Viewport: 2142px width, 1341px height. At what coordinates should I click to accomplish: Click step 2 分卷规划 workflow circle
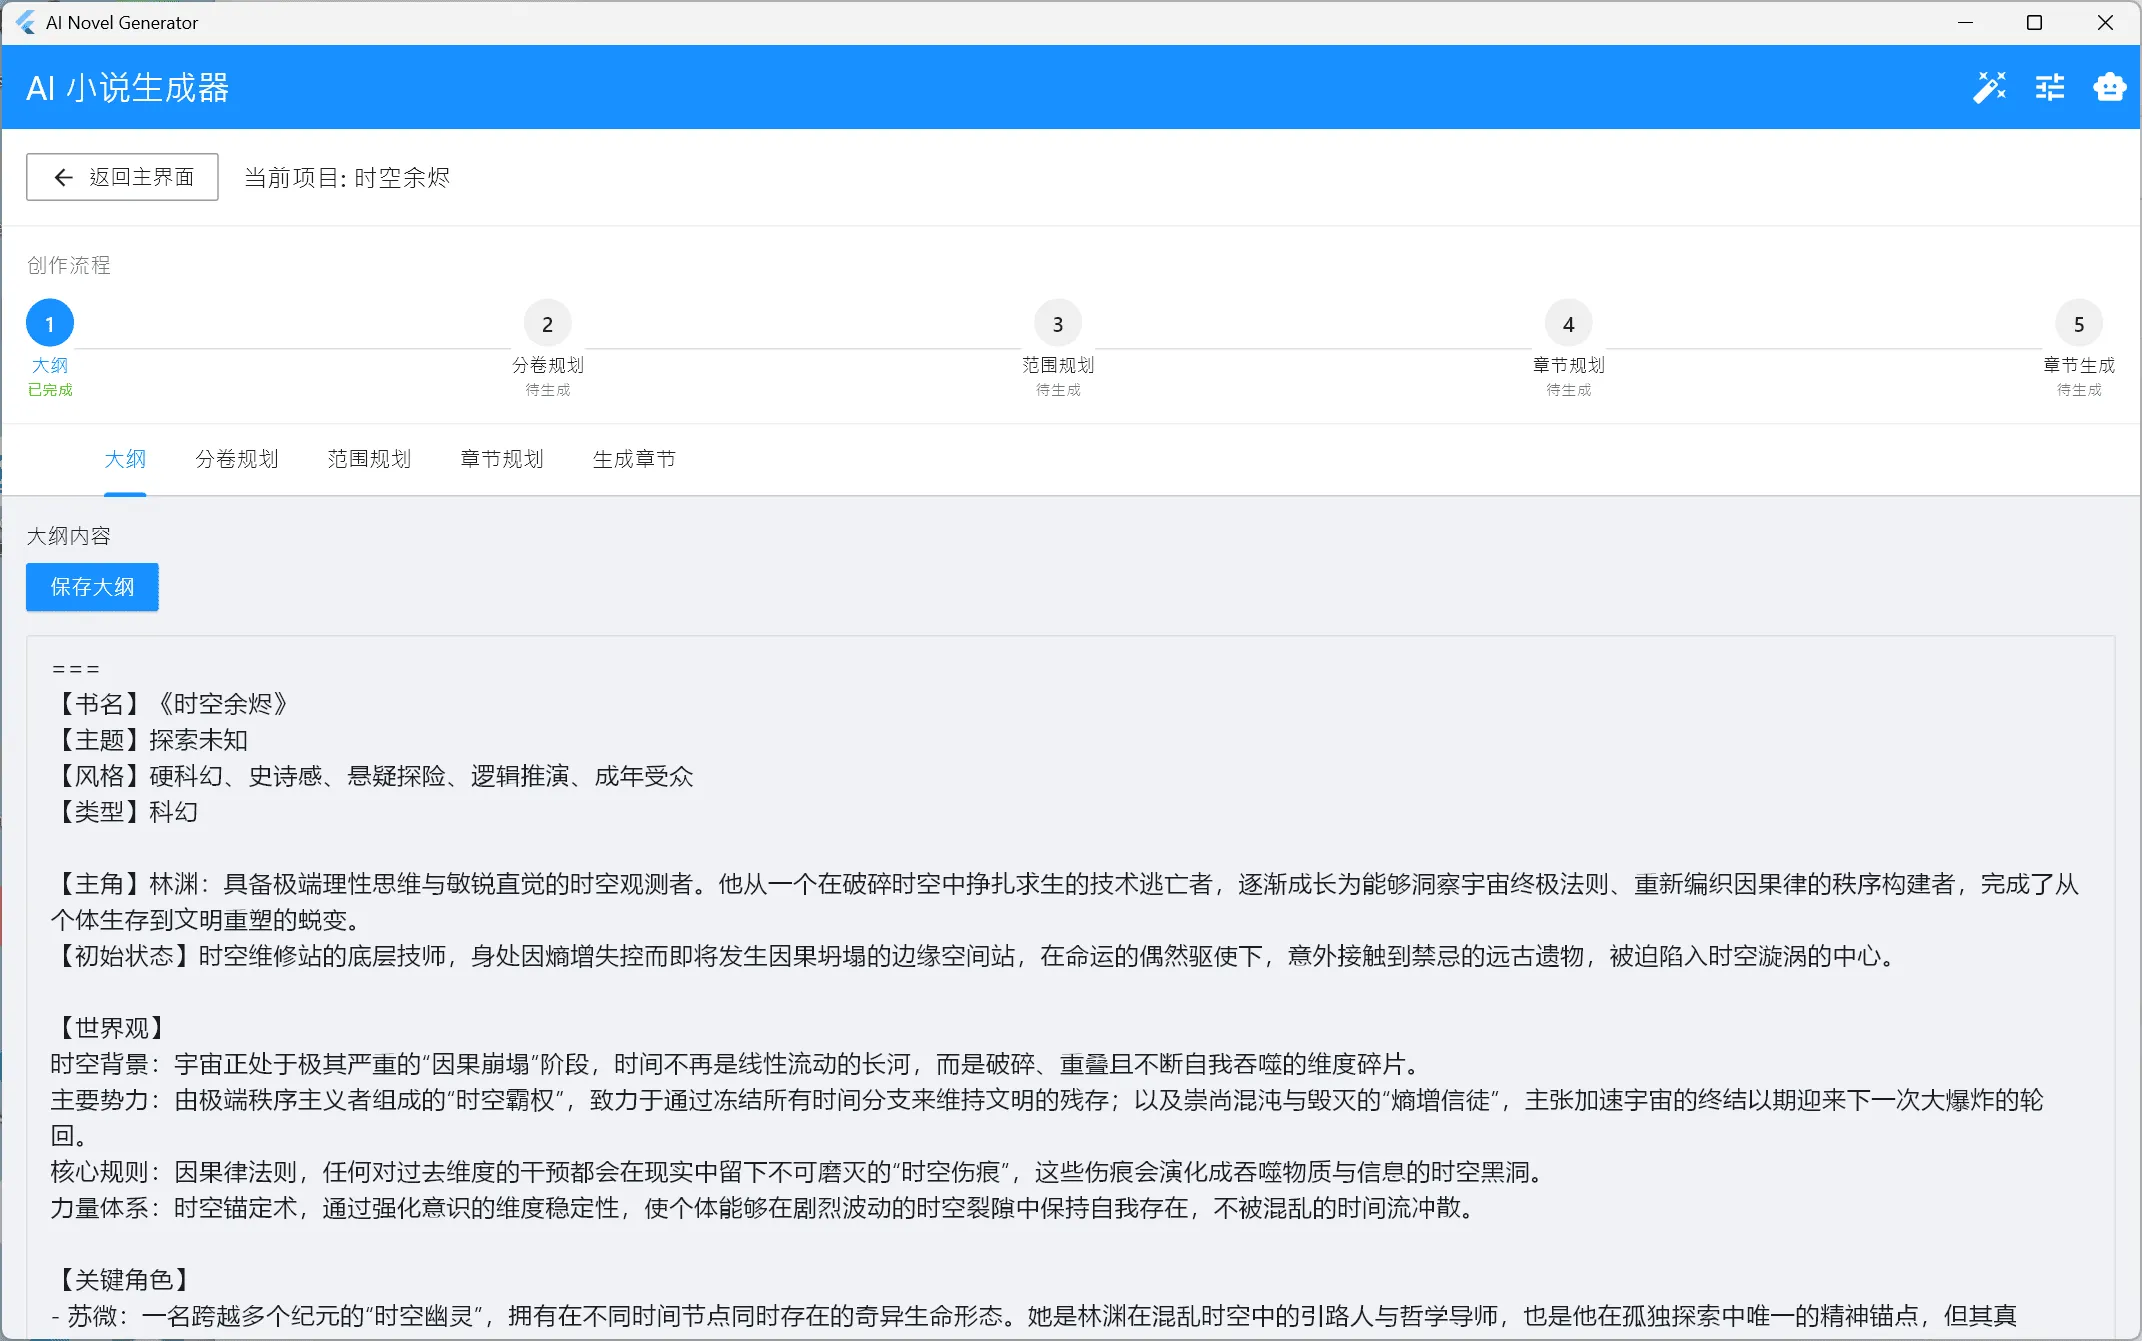point(547,322)
